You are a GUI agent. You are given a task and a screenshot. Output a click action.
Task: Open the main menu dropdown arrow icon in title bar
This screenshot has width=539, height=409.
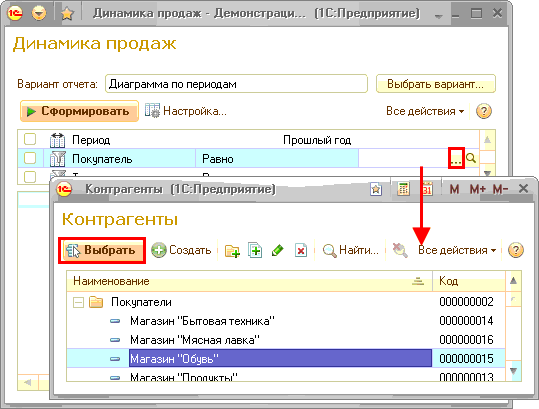(x=38, y=13)
